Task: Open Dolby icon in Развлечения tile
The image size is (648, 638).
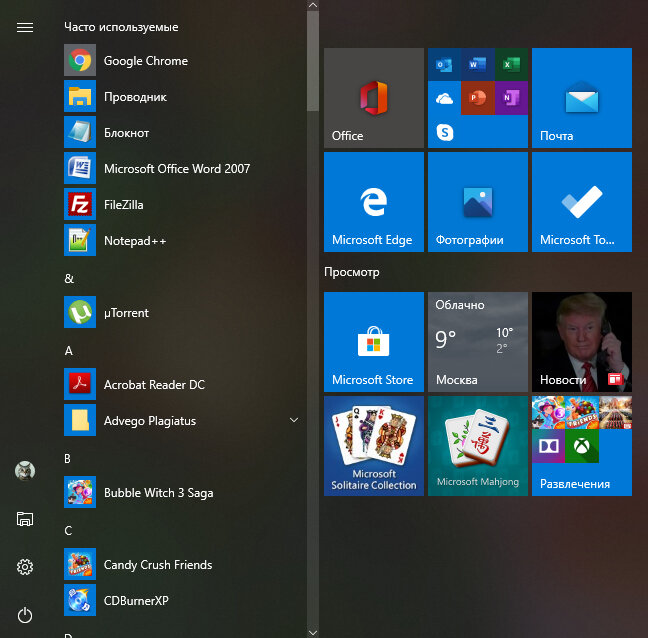Action: coord(548,446)
